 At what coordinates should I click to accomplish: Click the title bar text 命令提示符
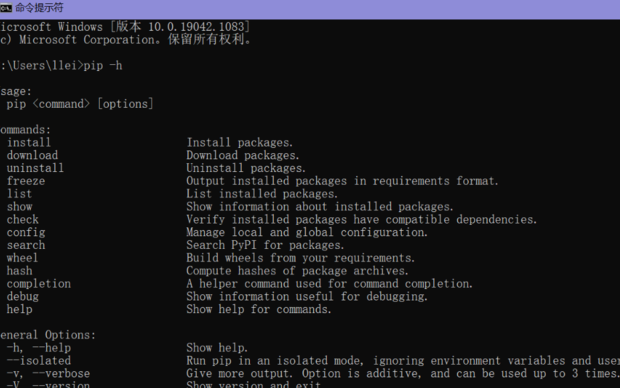39,8
